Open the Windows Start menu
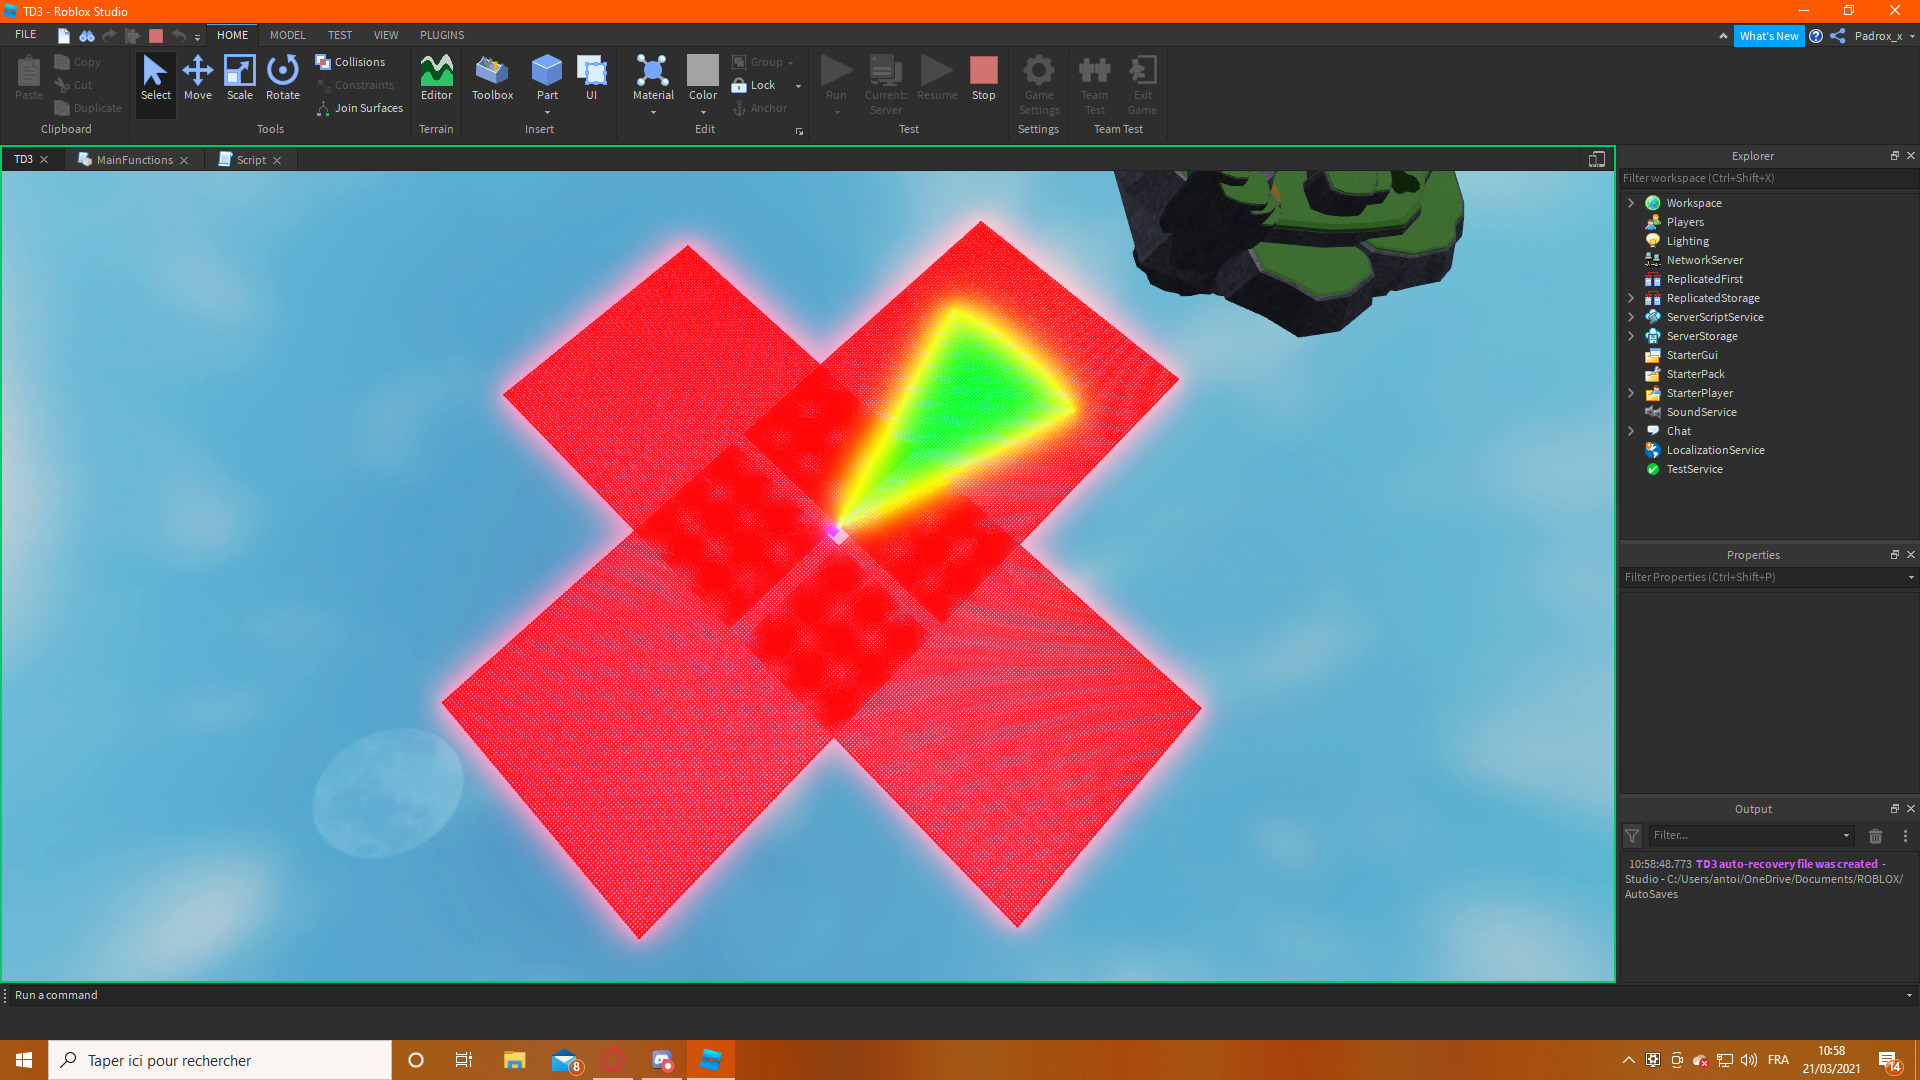The width and height of the screenshot is (1920, 1080). [24, 1060]
